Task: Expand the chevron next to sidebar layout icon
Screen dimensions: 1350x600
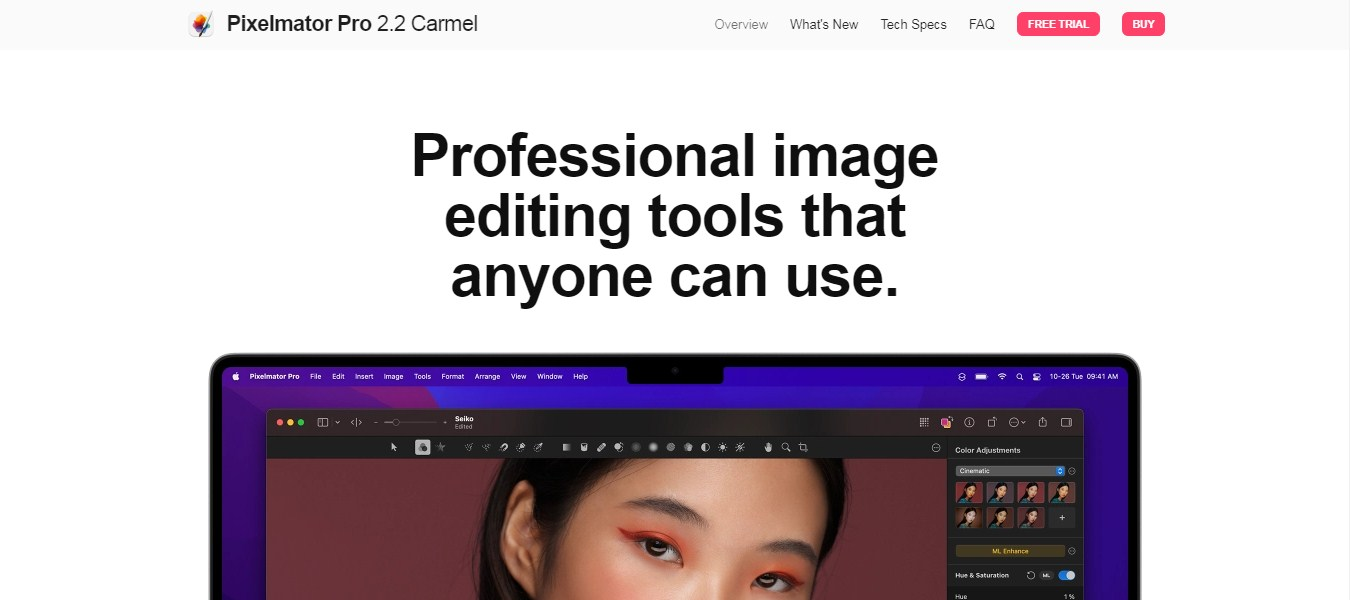Action: pyautogui.click(x=337, y=422)
